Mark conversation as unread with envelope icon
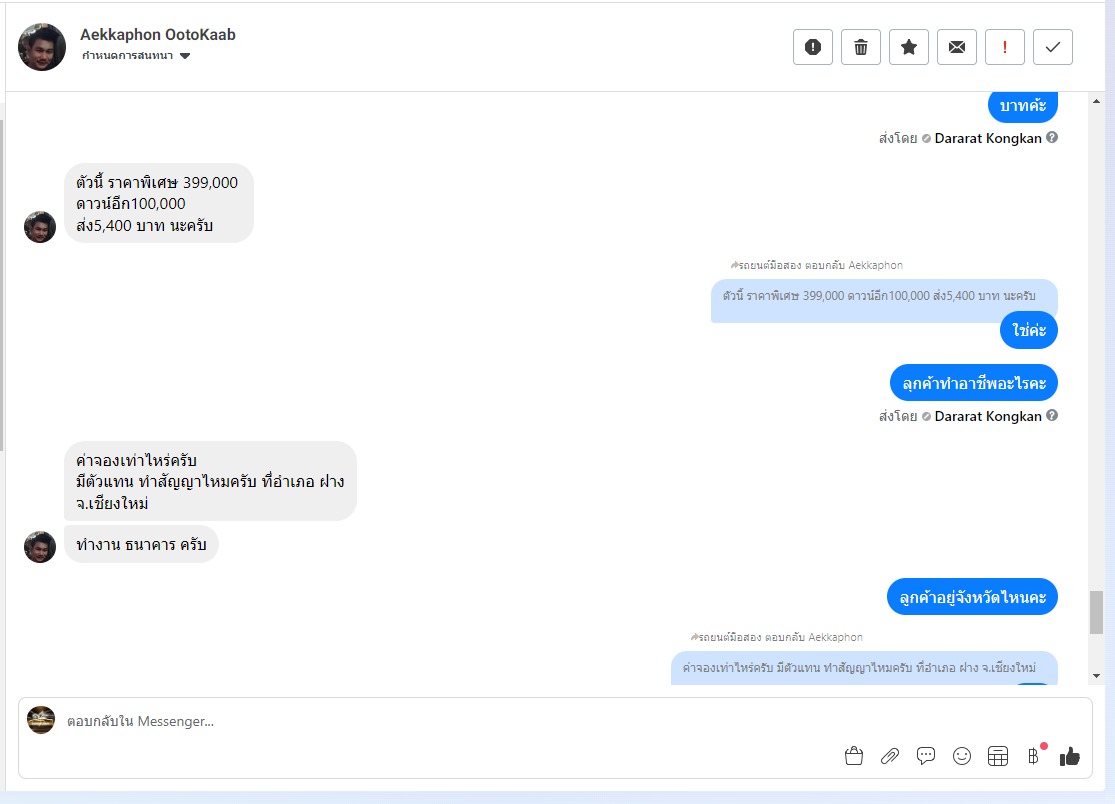1115x804 pixels. pyautogui.click(x=956, y=47)
